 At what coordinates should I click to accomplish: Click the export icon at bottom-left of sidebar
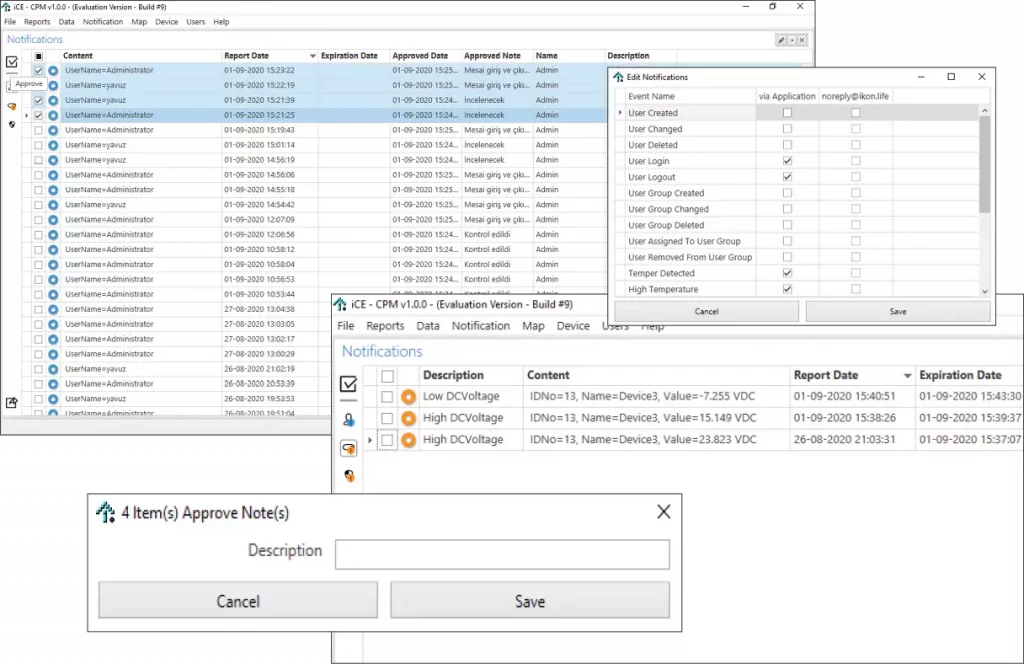[x=12, y=402]
